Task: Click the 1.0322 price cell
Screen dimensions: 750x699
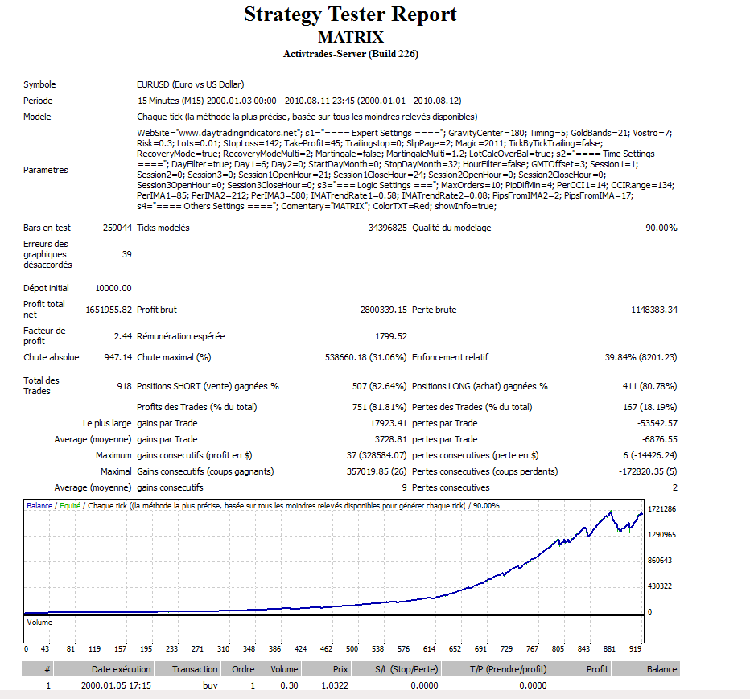Action: click(x=335, y=686)
